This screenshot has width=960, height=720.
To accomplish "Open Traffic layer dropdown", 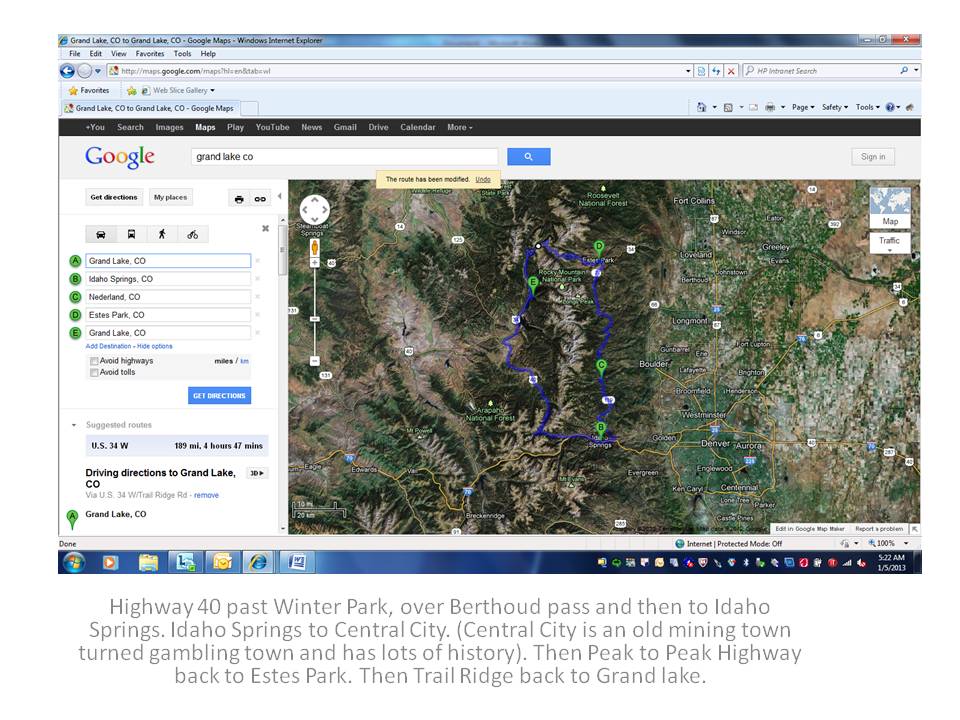I will tap(890, 243).
